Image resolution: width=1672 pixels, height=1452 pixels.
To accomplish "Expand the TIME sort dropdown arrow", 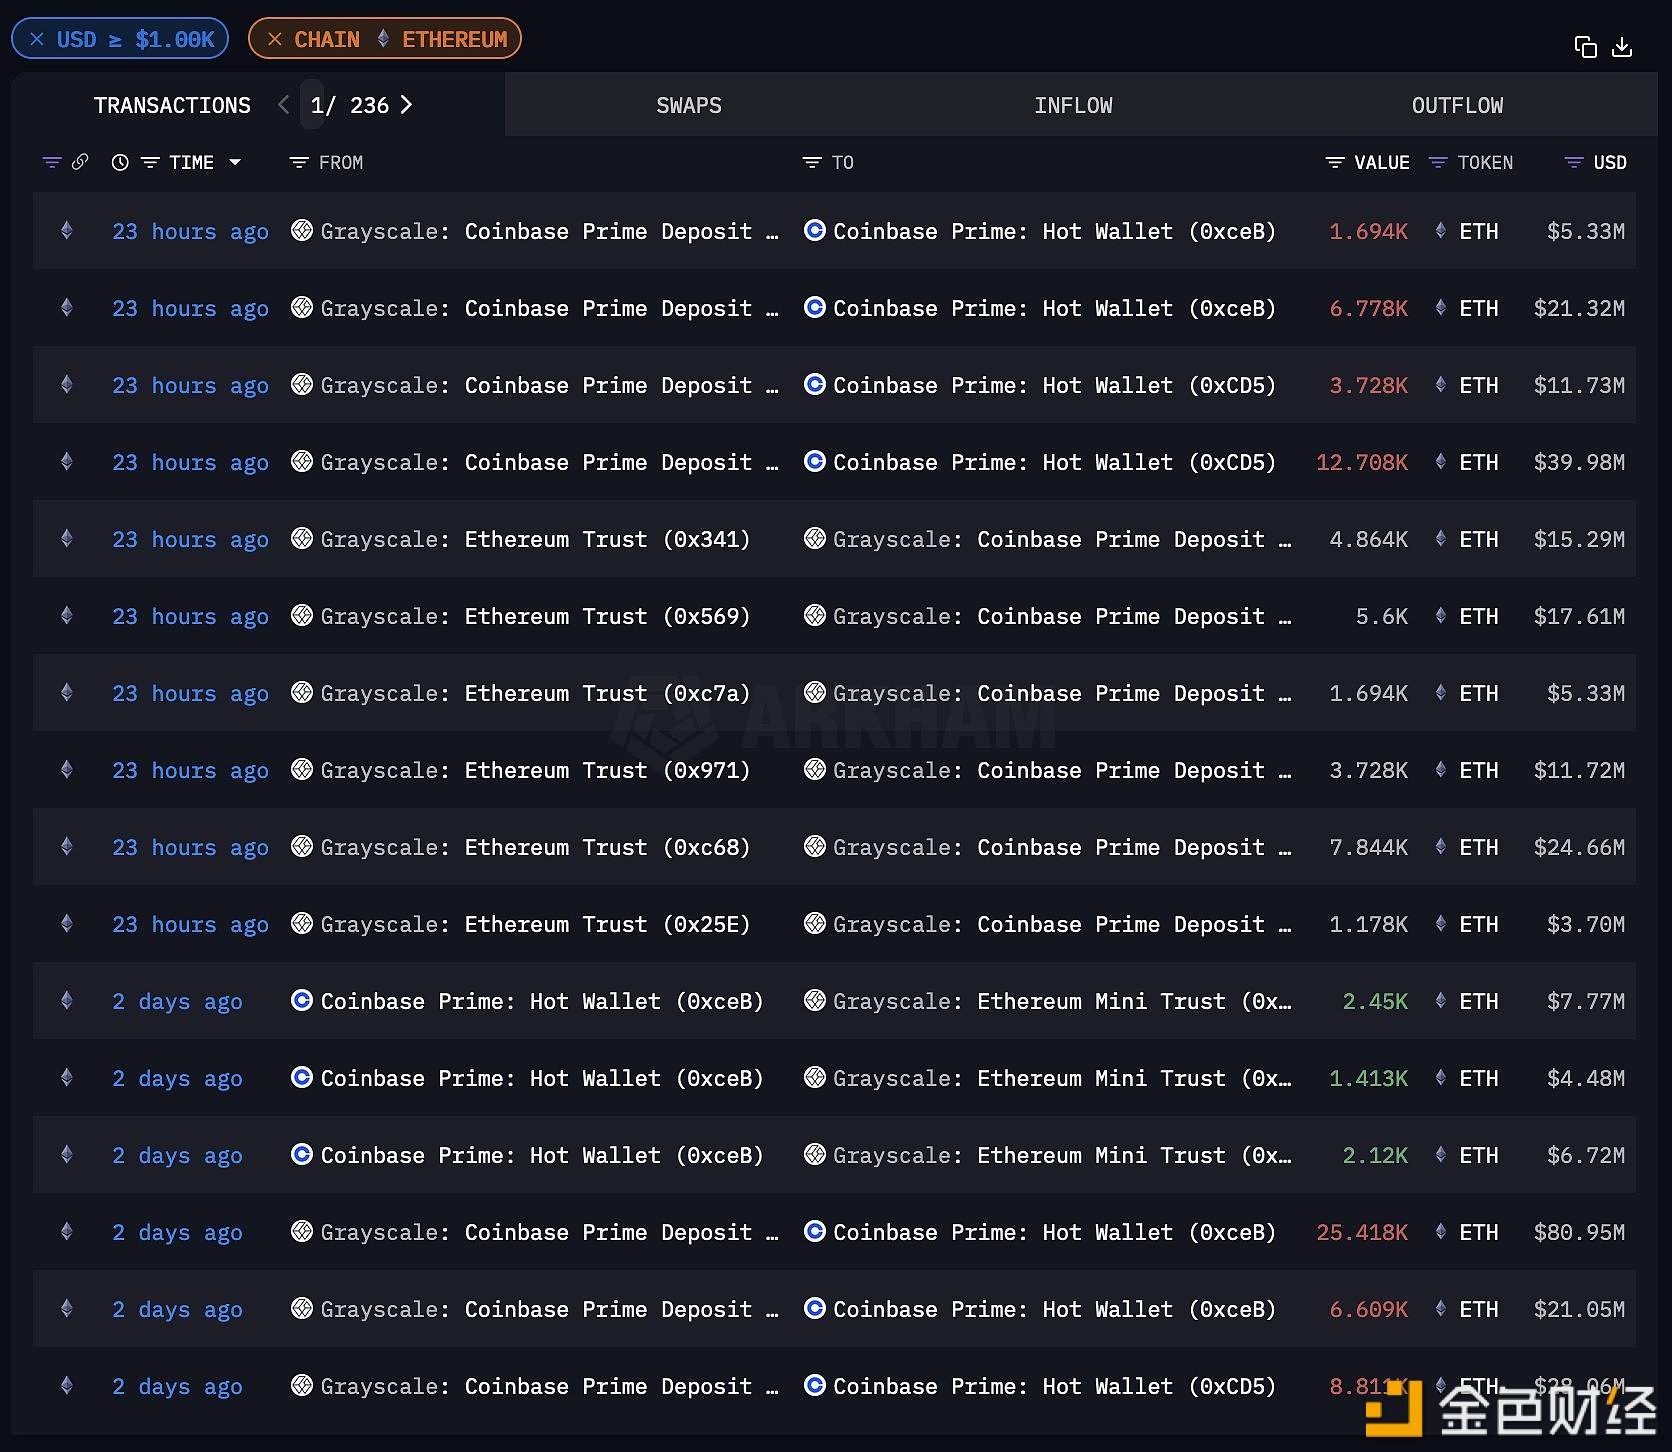I will (x=235, y=162).
